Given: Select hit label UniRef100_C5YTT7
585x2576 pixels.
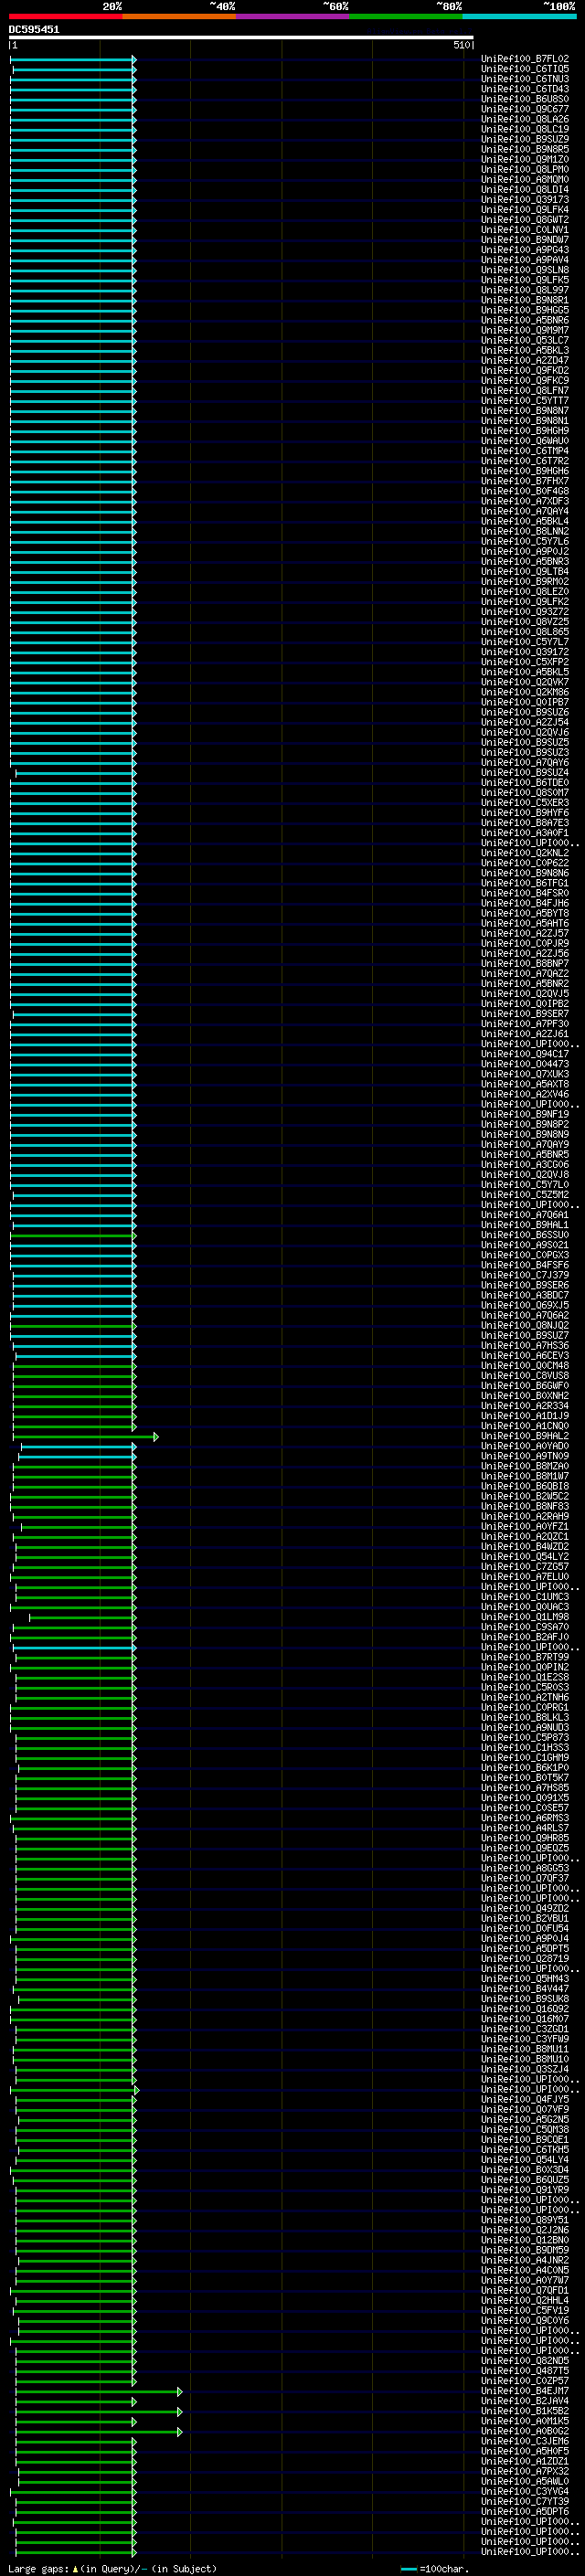Looking at the screenshot, I should click(525, 401).
